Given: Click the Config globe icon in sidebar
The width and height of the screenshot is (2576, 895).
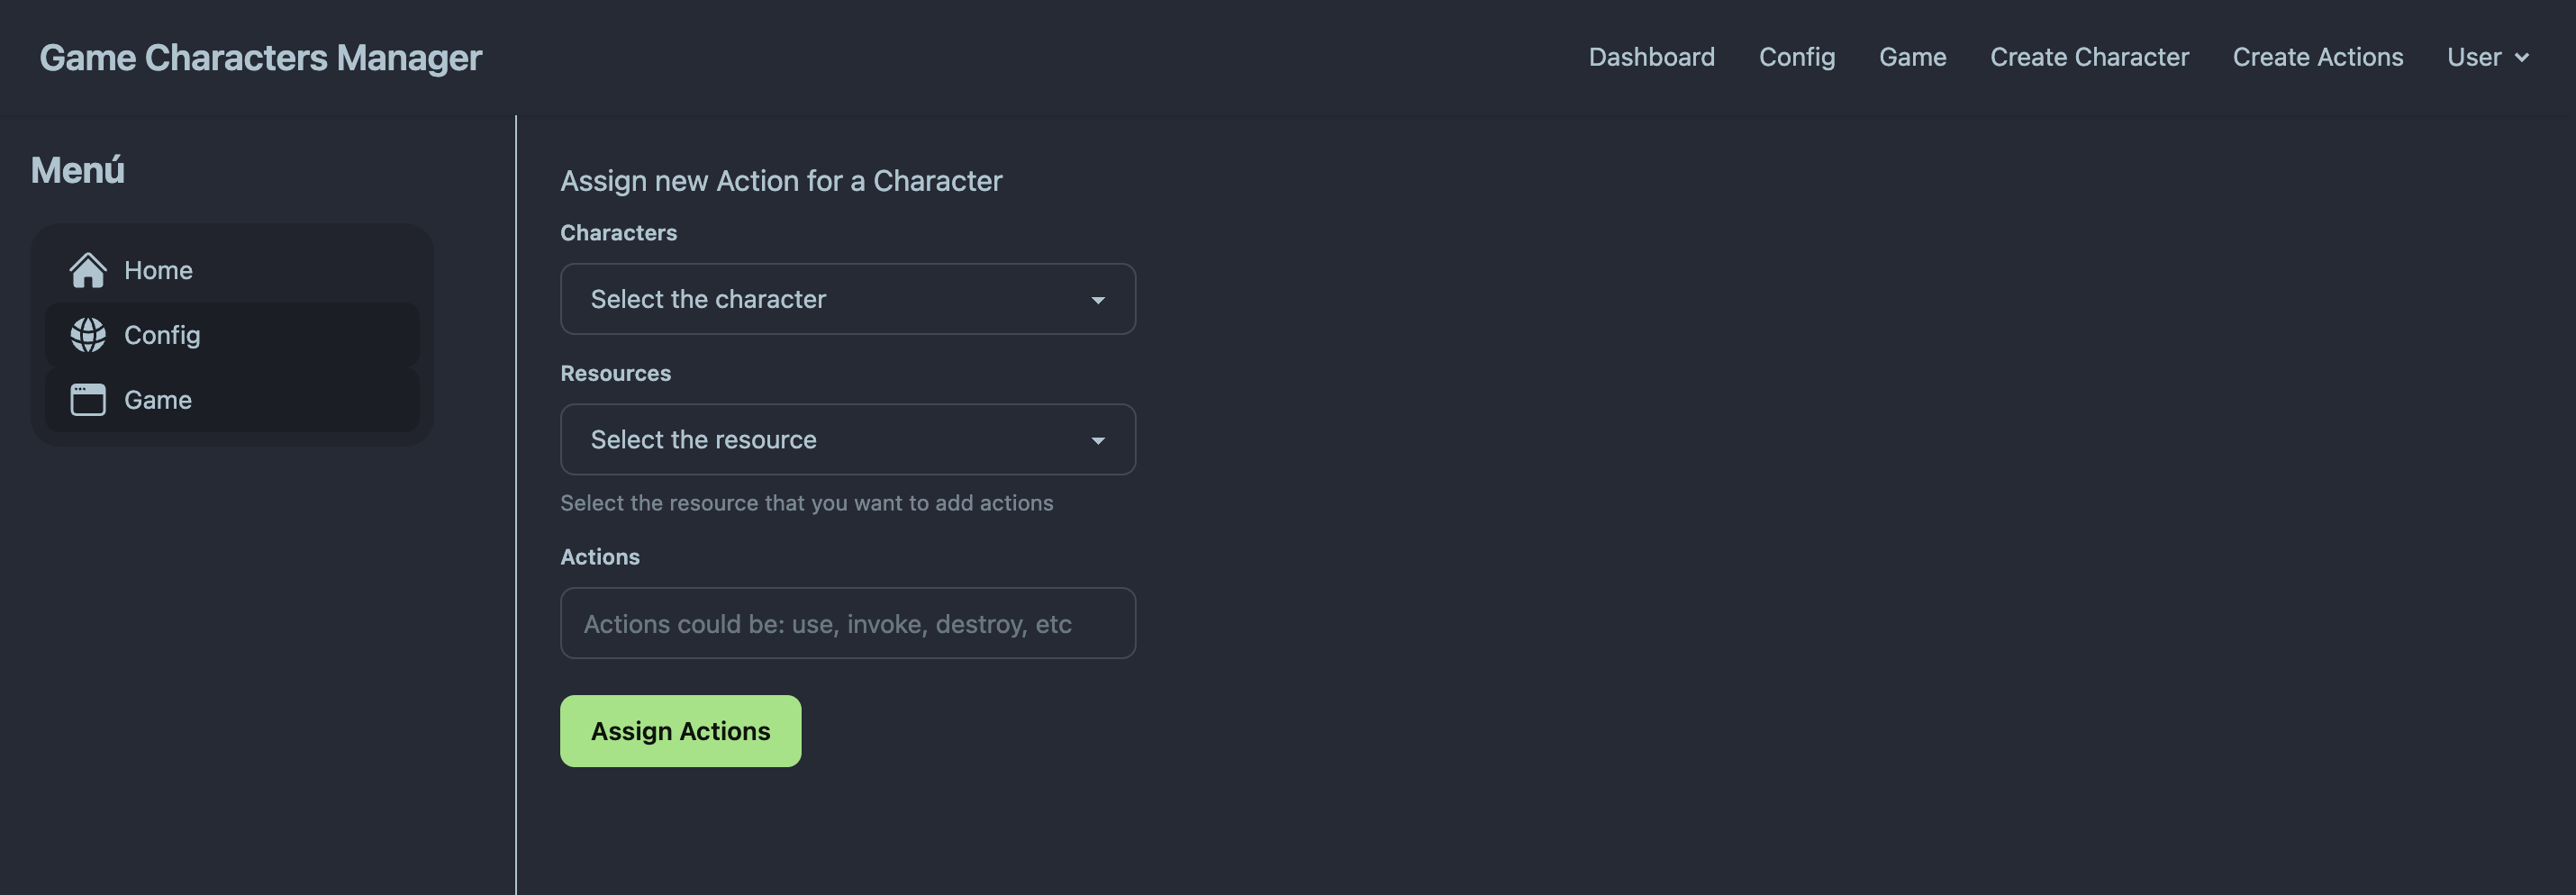Looking at the screenshot, I should point(88,335).
